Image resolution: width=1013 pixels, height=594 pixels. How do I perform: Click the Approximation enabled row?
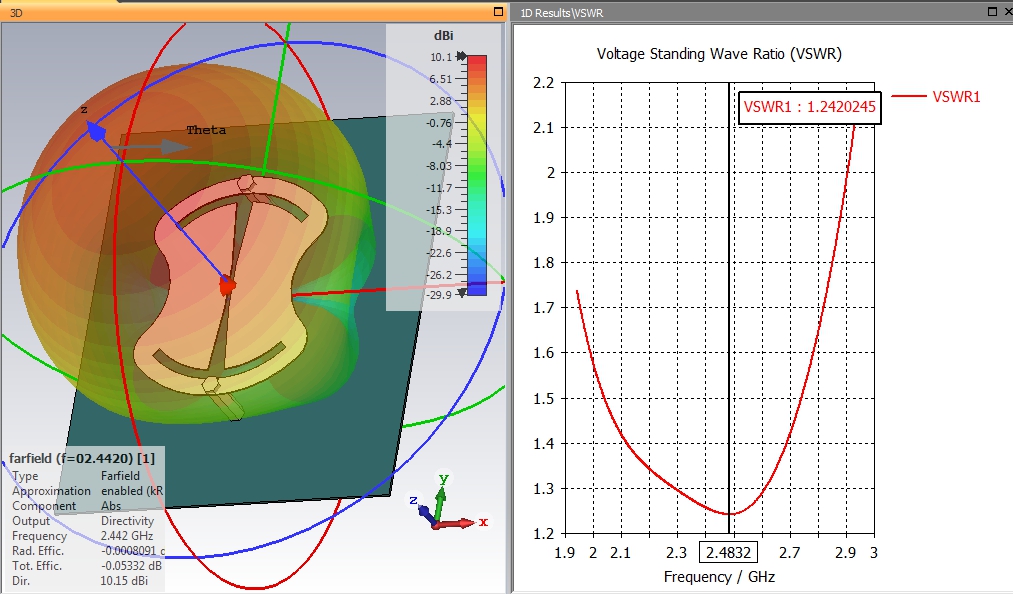[87, 491]
